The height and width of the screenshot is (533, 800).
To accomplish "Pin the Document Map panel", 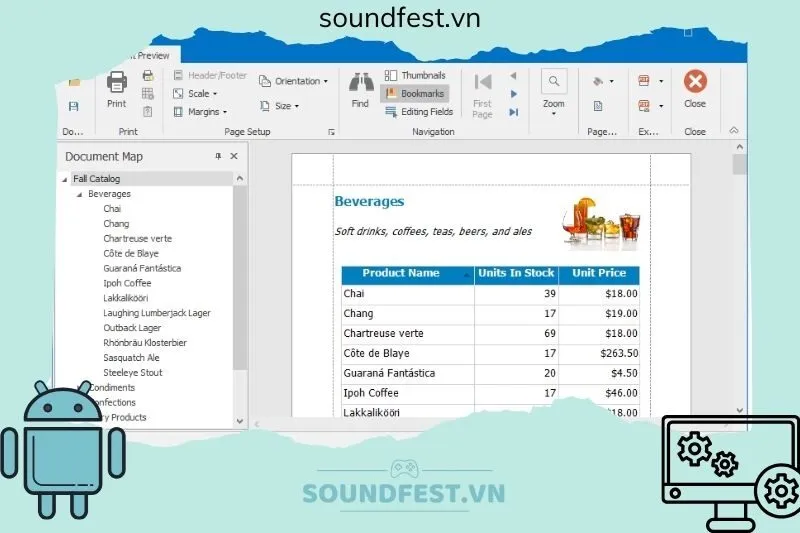I will coord(219,156).
